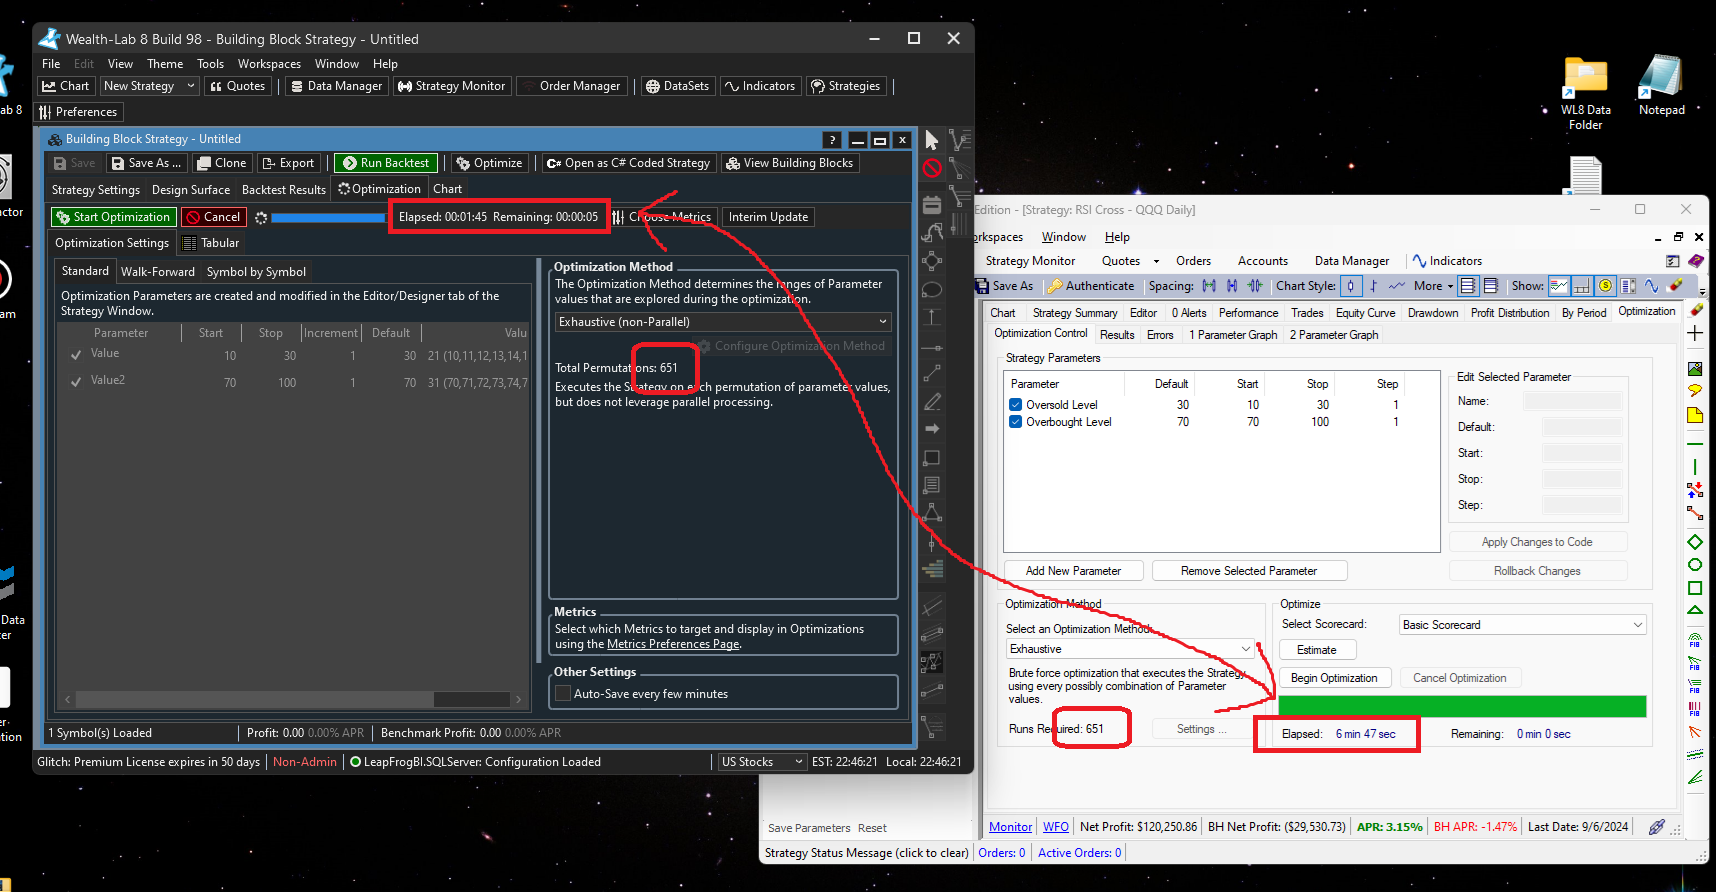Expand the More chart styles dropdown

1435,286
